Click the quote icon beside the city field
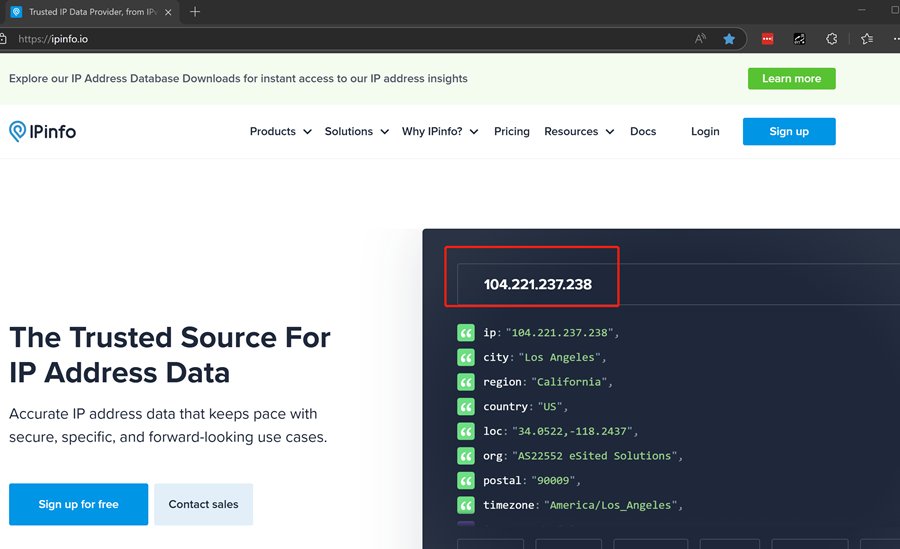 pyautogui.click(x=465, y=357)
